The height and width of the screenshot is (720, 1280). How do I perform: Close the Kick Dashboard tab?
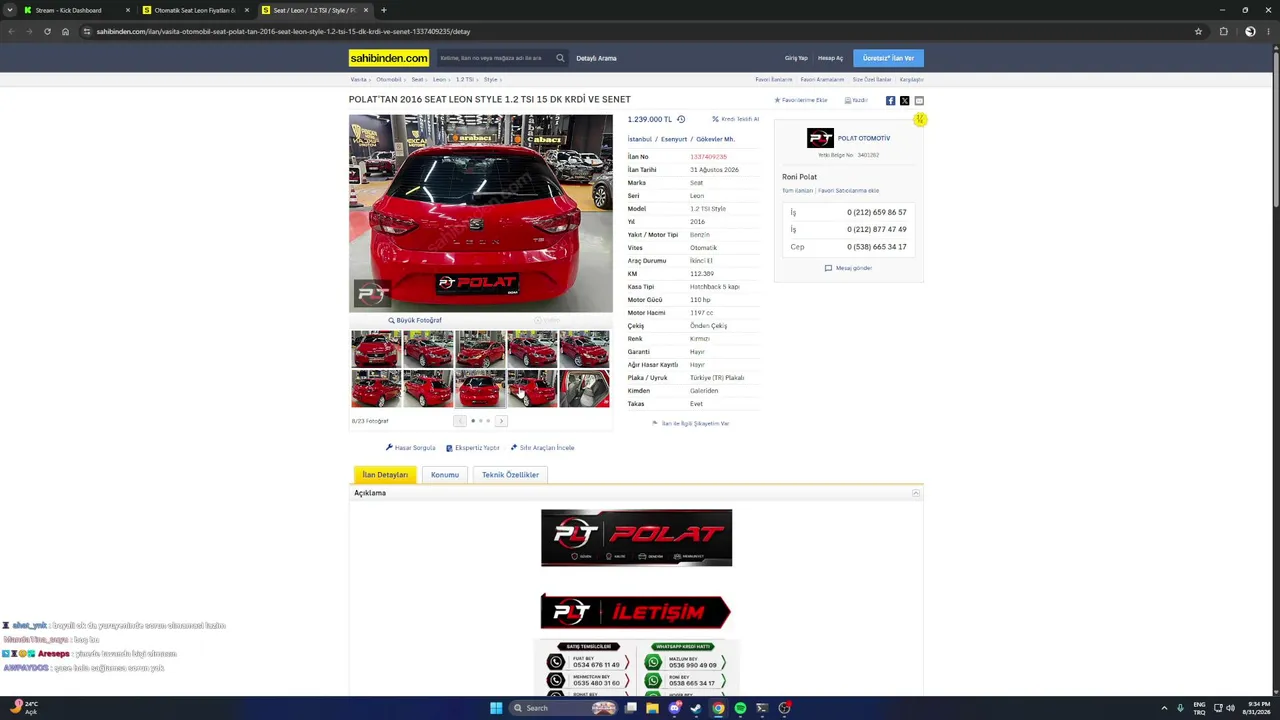128,10
